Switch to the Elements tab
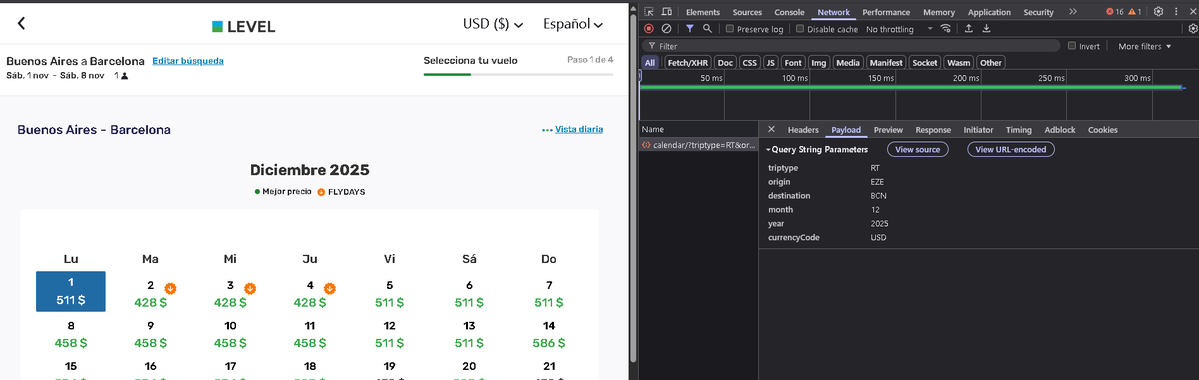1199x380 pixels. [703, 12]
